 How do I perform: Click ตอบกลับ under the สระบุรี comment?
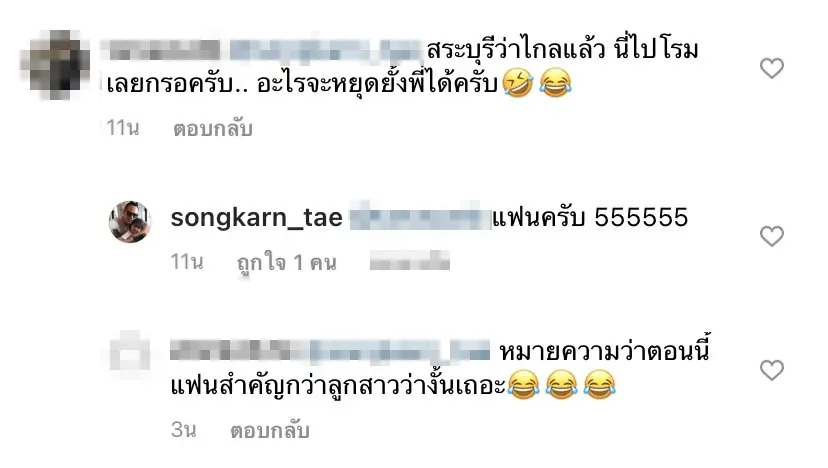[213, 128]
